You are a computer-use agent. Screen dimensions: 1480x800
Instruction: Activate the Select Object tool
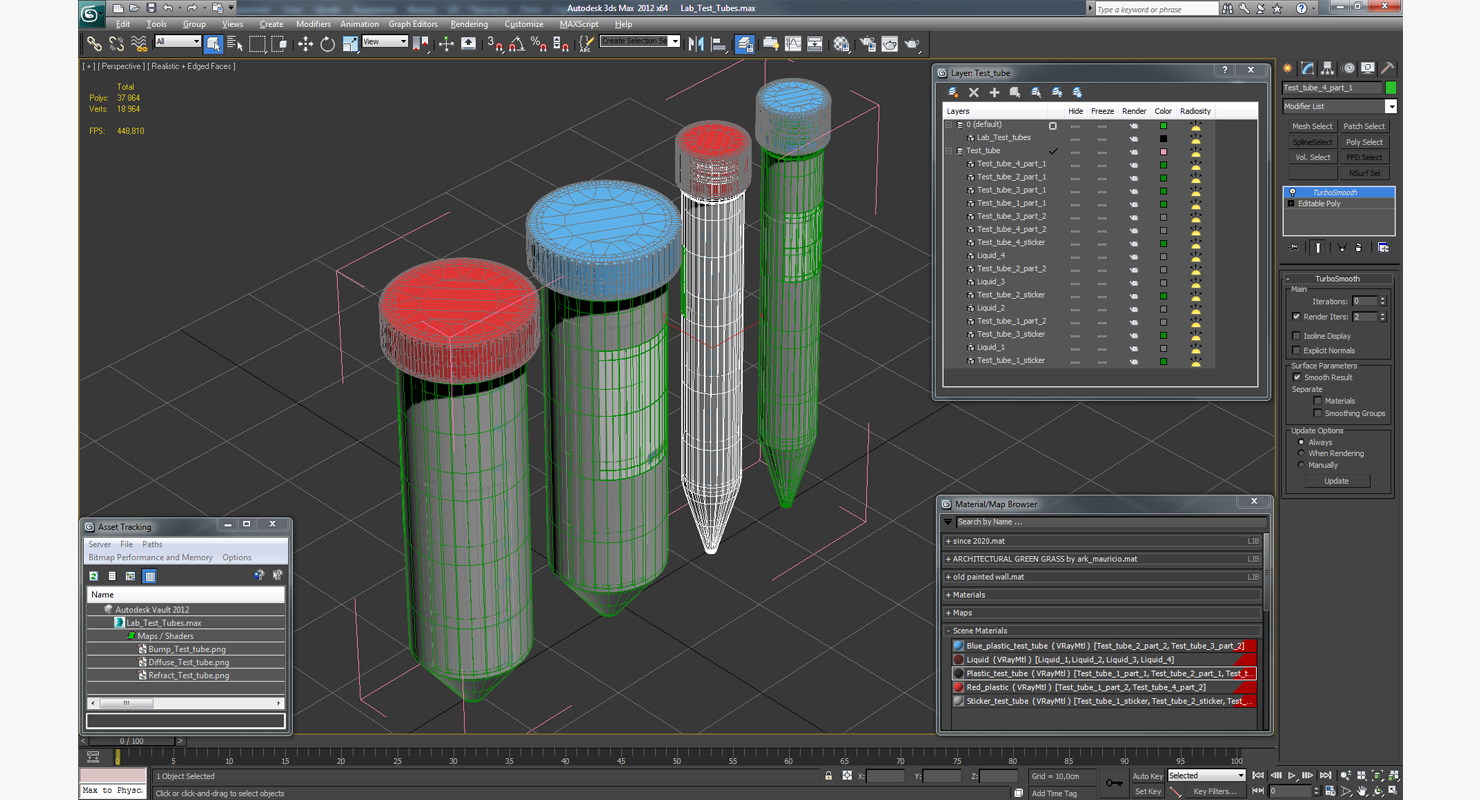click(x=214, y=44)
